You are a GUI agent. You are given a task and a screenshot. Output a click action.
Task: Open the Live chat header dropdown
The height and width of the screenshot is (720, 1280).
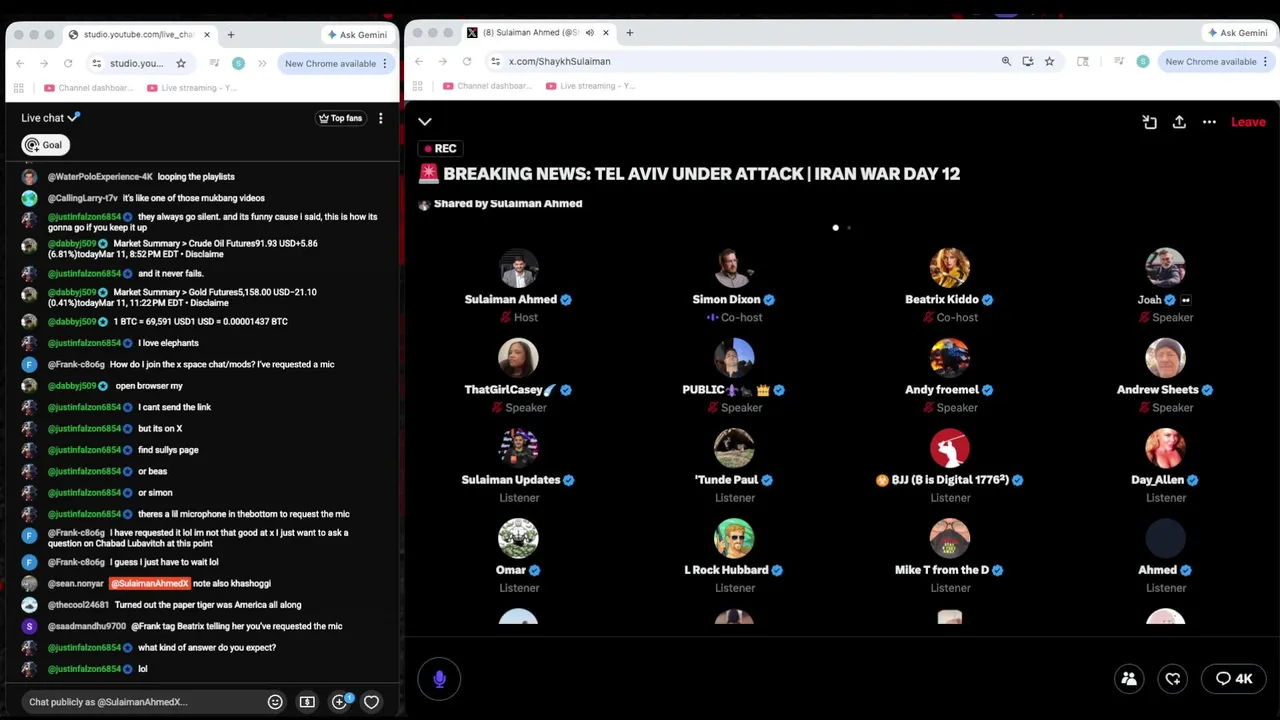51,118
